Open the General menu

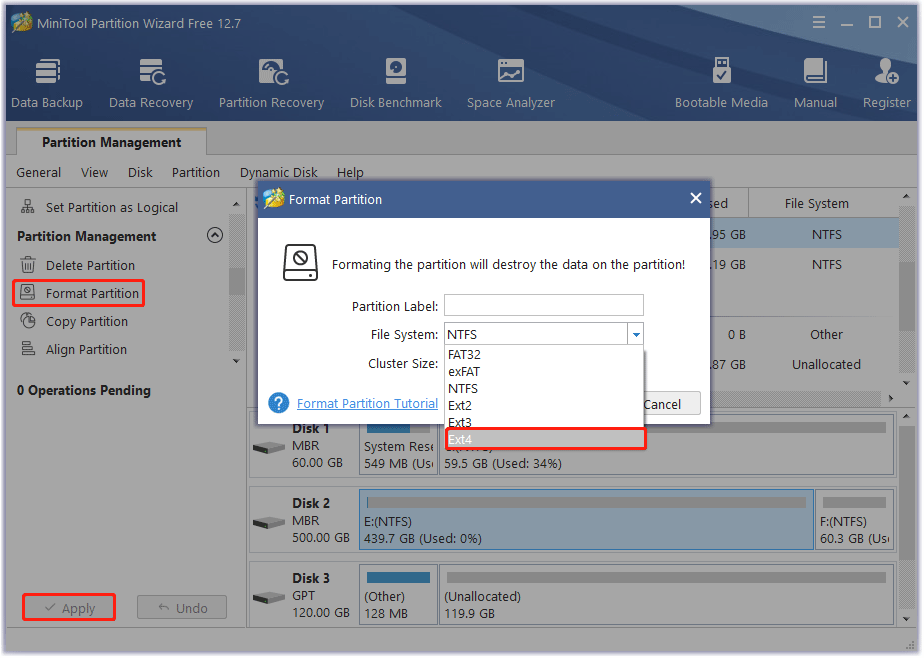click(38, 173)
